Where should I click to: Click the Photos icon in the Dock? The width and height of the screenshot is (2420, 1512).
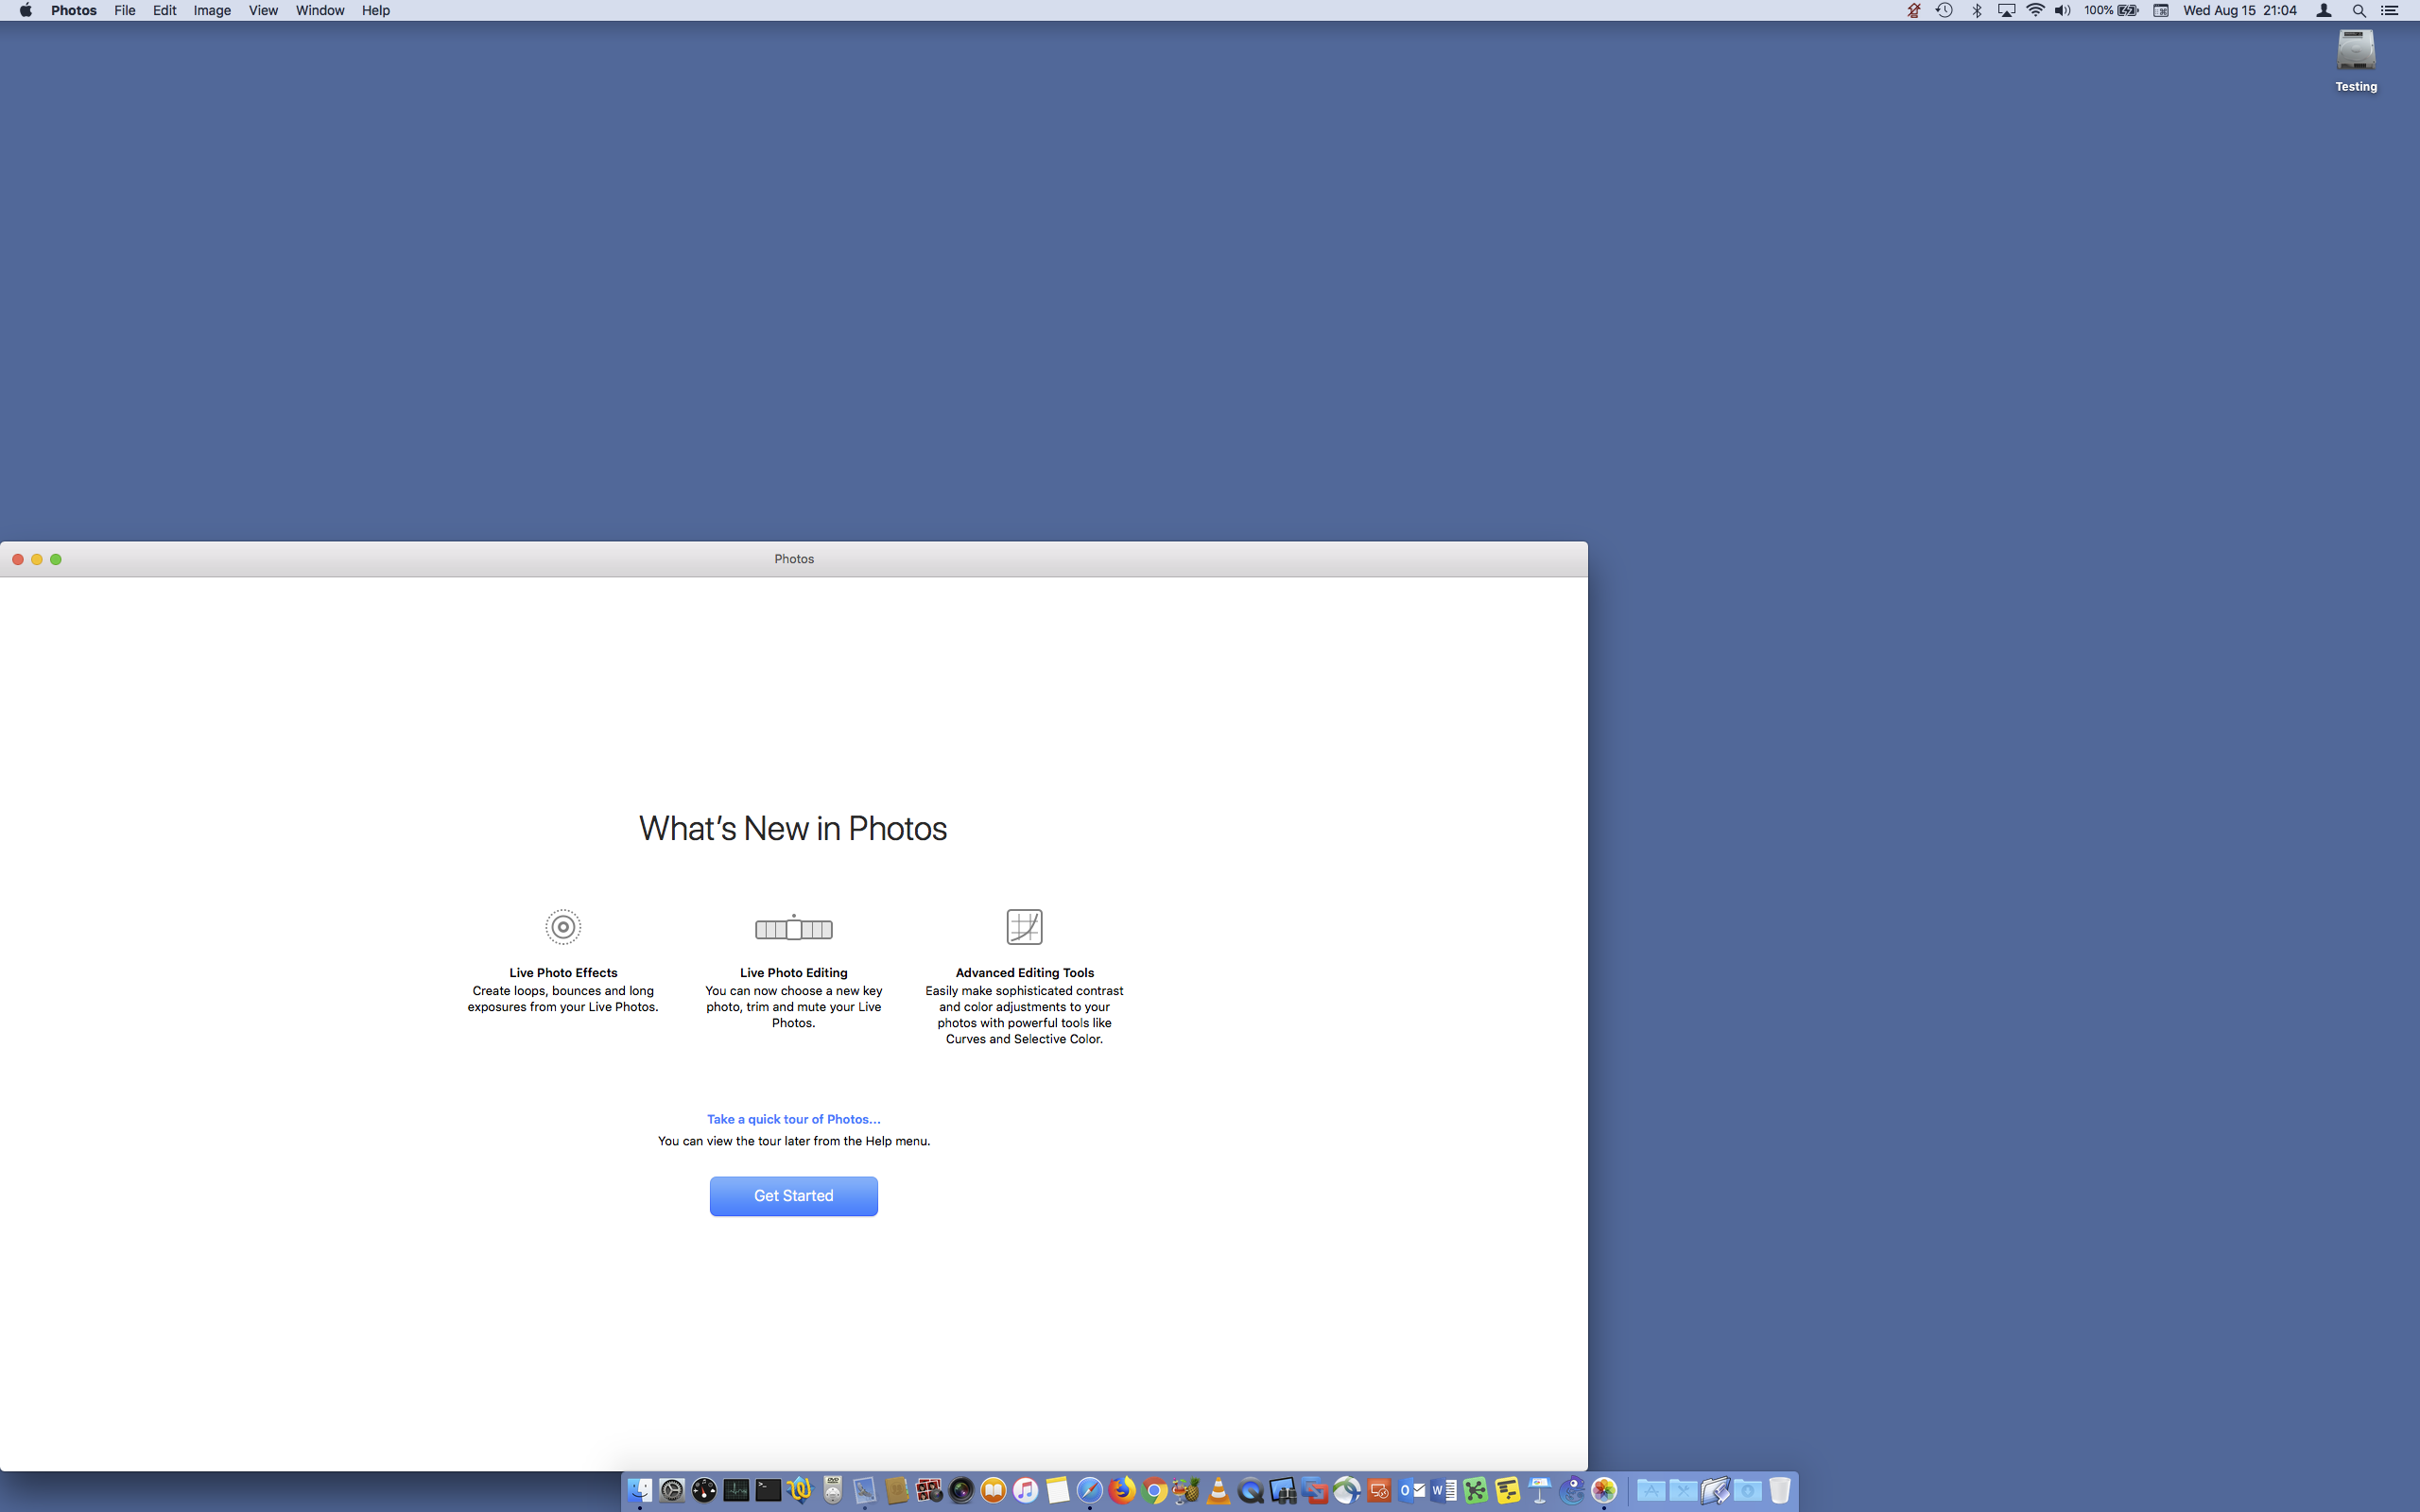click(x=1604, y=1490)
